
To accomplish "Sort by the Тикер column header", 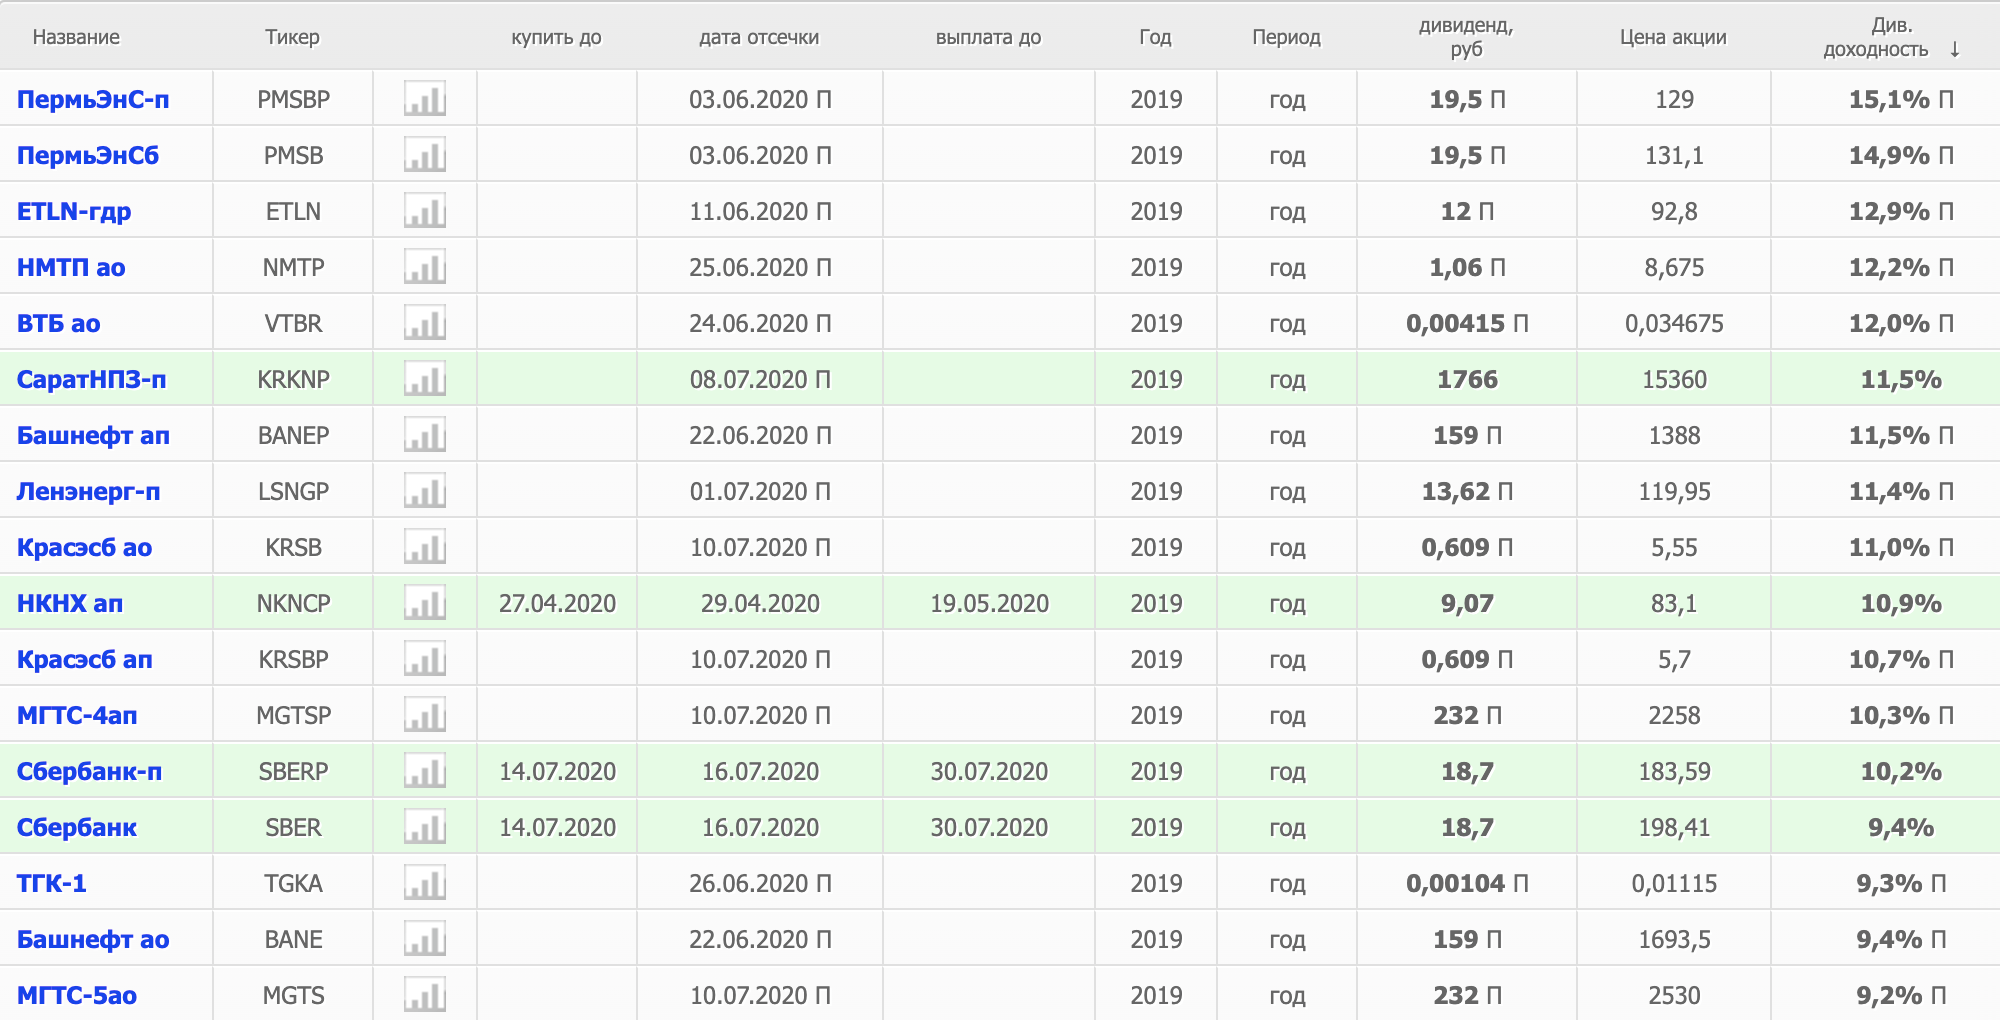I will point(292,37).
